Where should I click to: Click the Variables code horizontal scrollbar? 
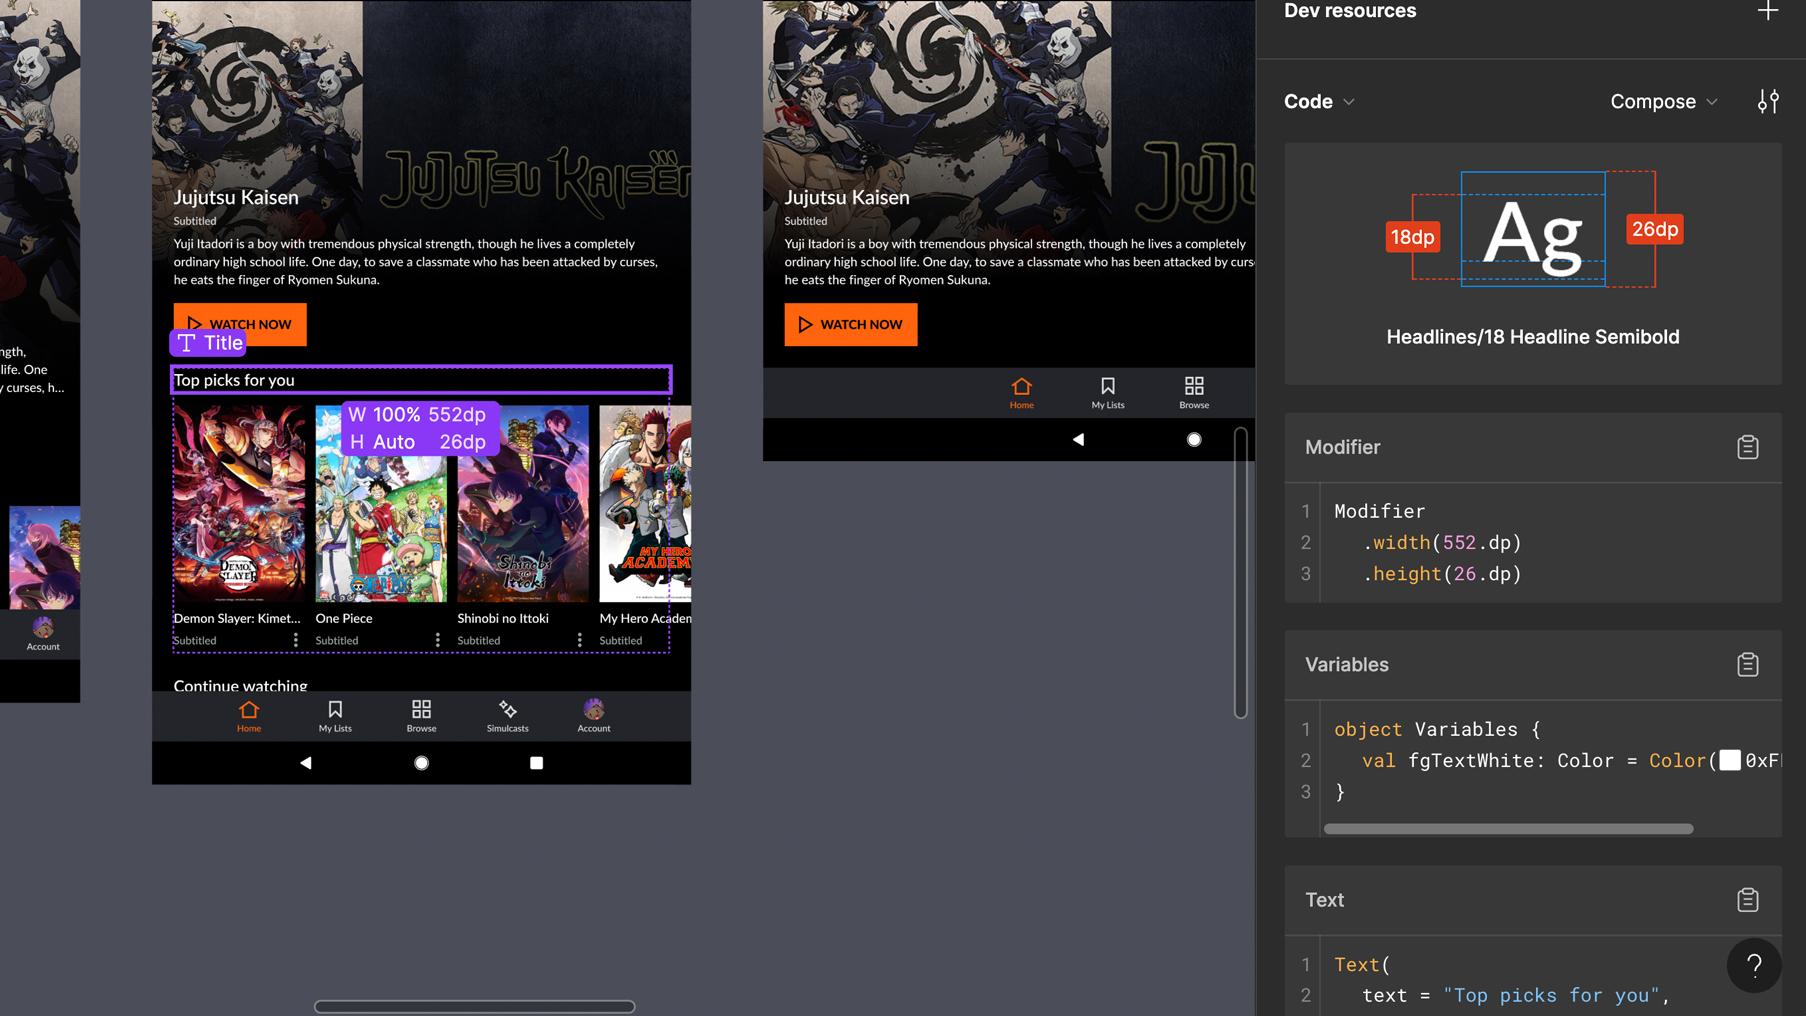coord(1508,829)
